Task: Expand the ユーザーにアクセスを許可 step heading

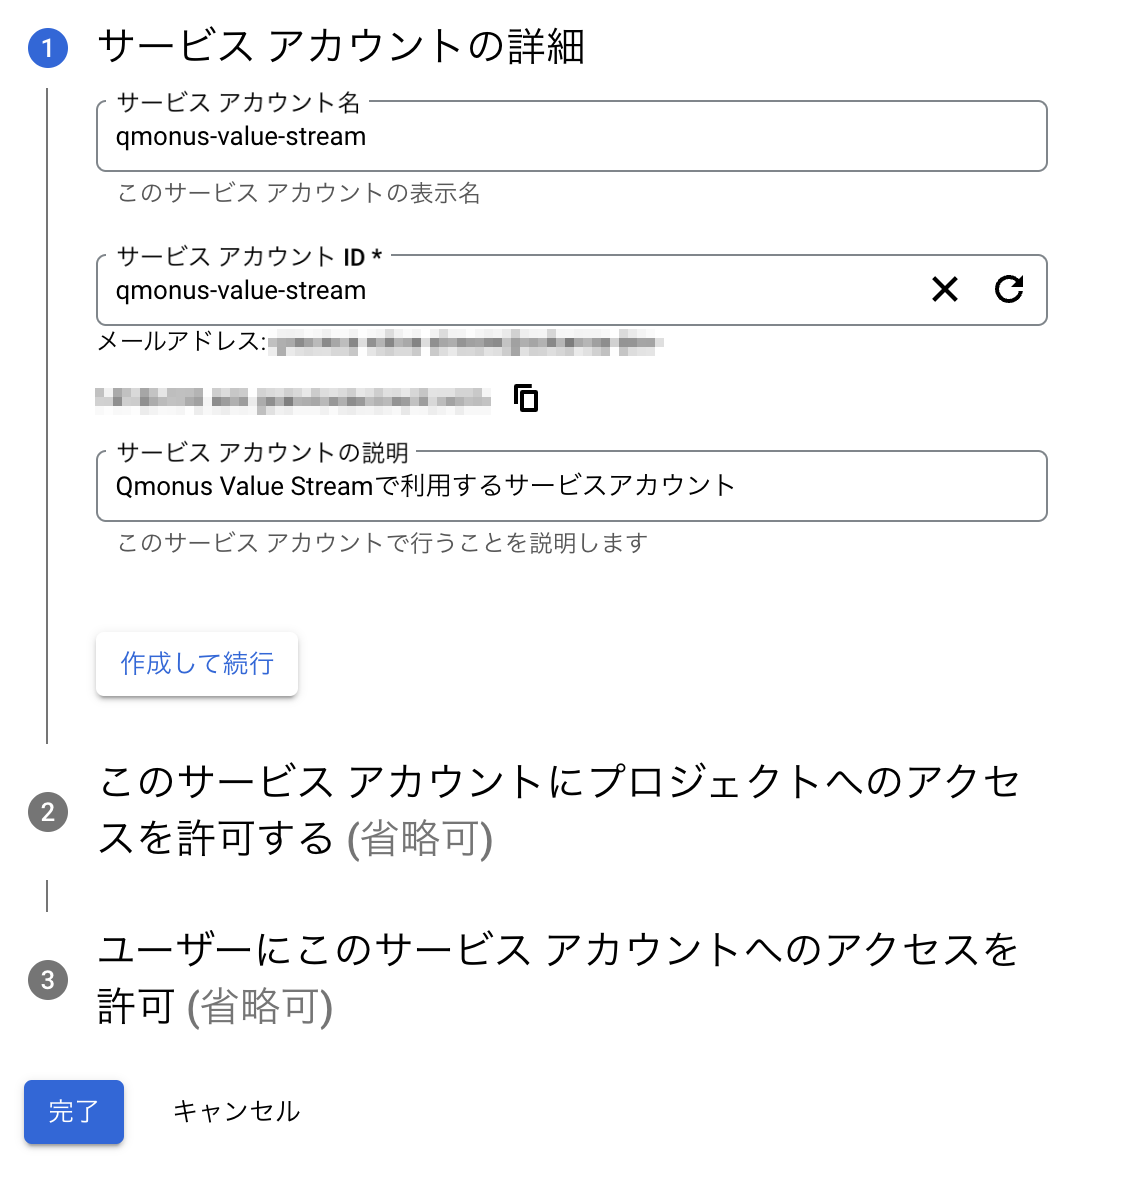Action: coord(556,977)
